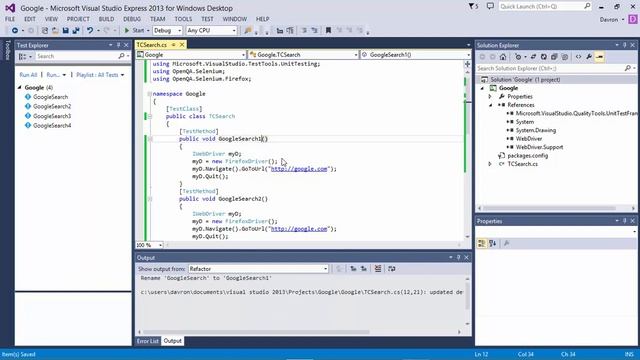The width and height of the screenshot is (640, 360).
Task: Open the notifications flag icon
Action: 472,6
